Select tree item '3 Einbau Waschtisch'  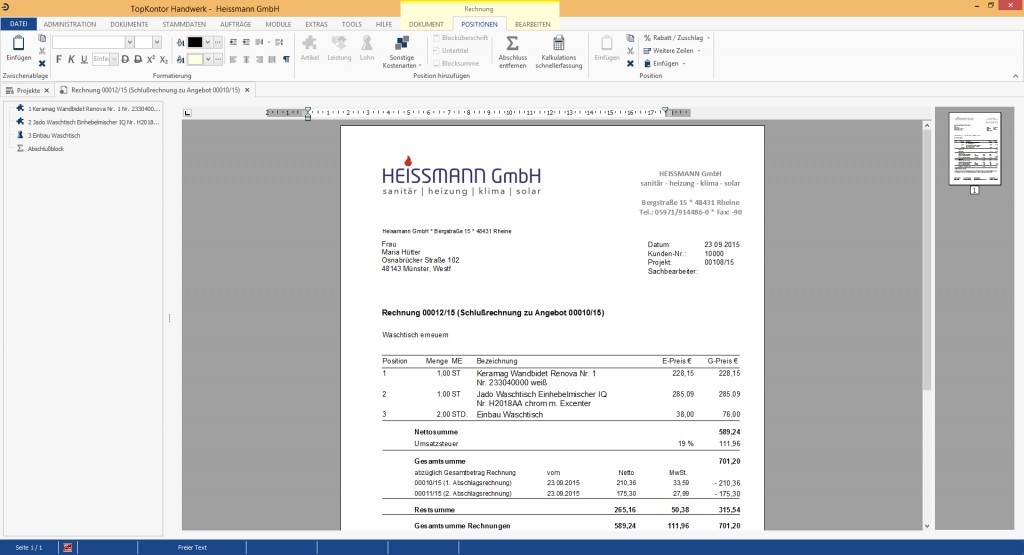[49, 135]
